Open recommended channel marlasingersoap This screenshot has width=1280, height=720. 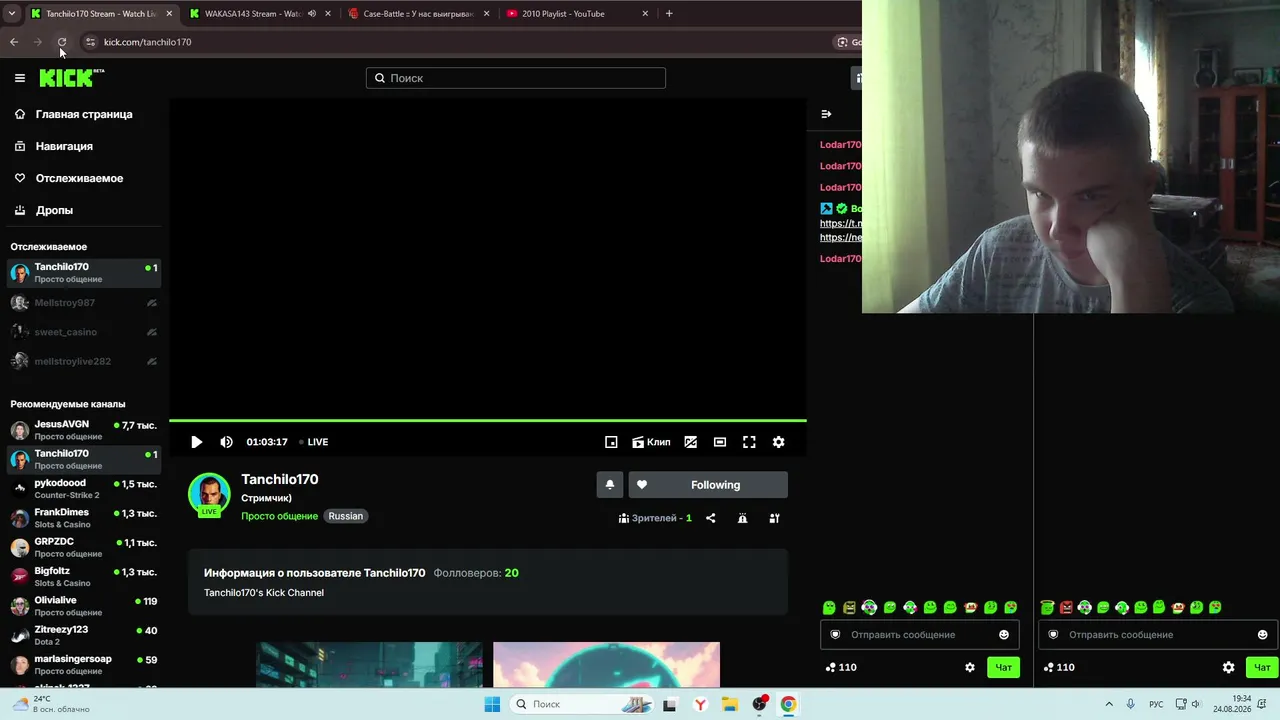(84, 664)
